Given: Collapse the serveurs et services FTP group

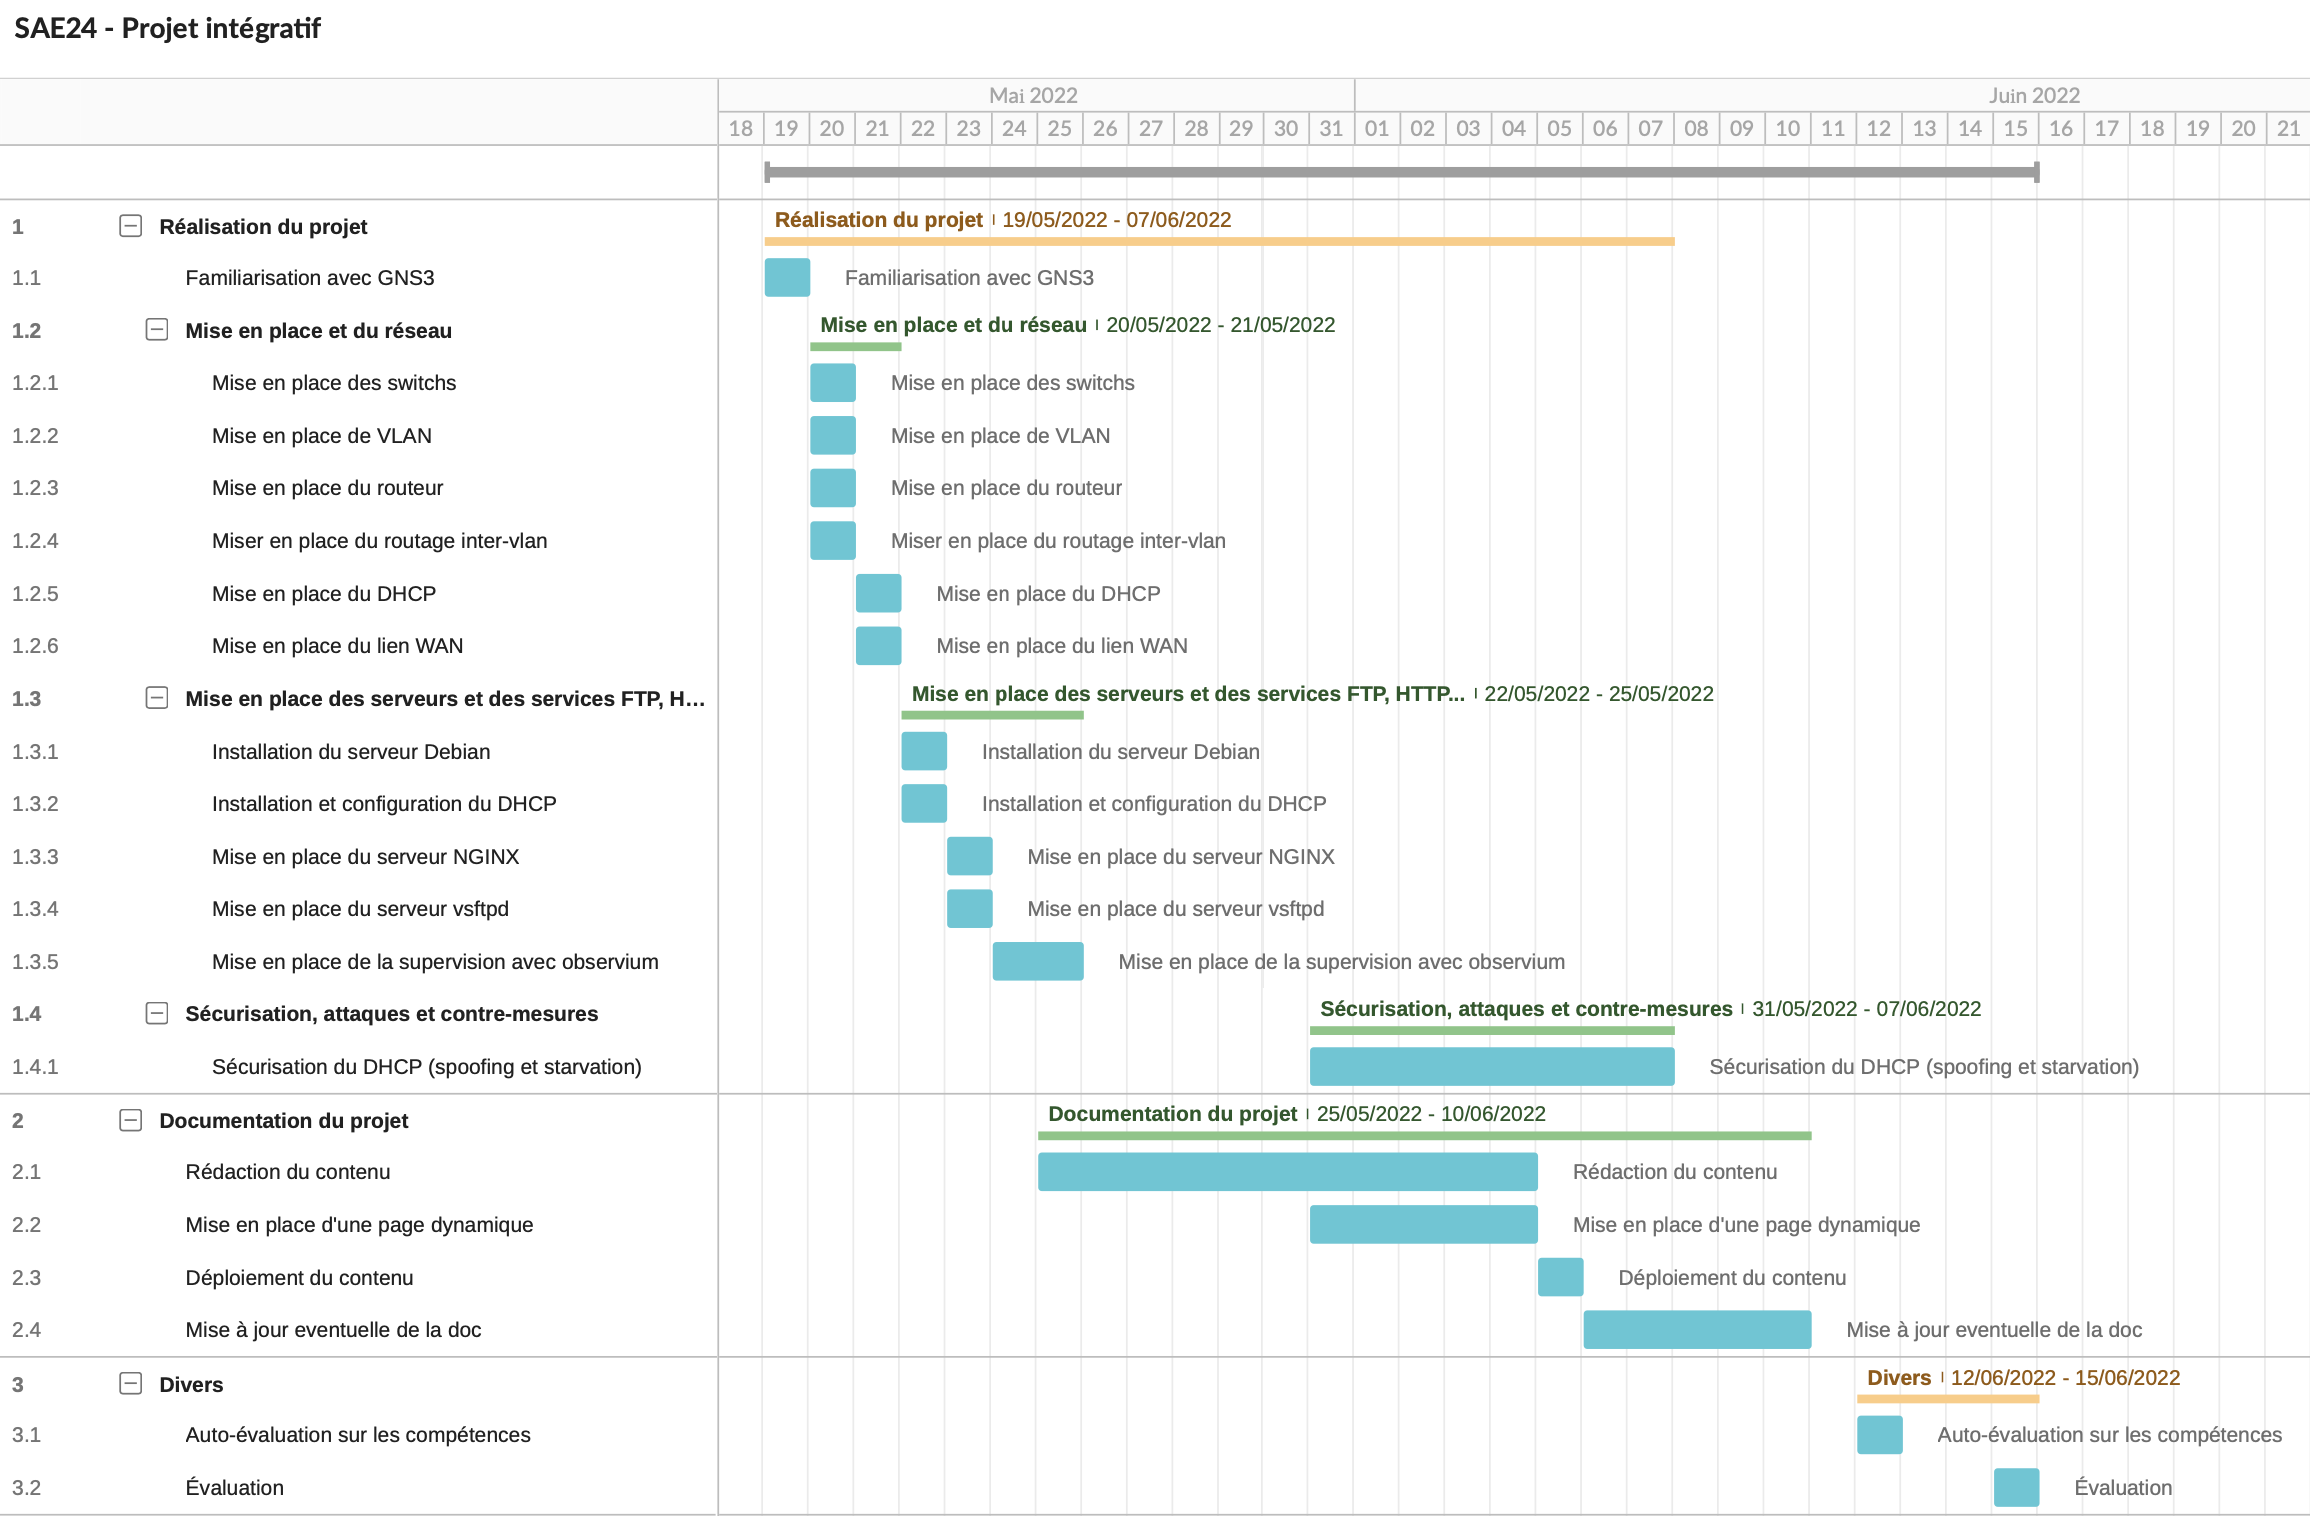Looking at the screenshot, I should click(157, 698).
